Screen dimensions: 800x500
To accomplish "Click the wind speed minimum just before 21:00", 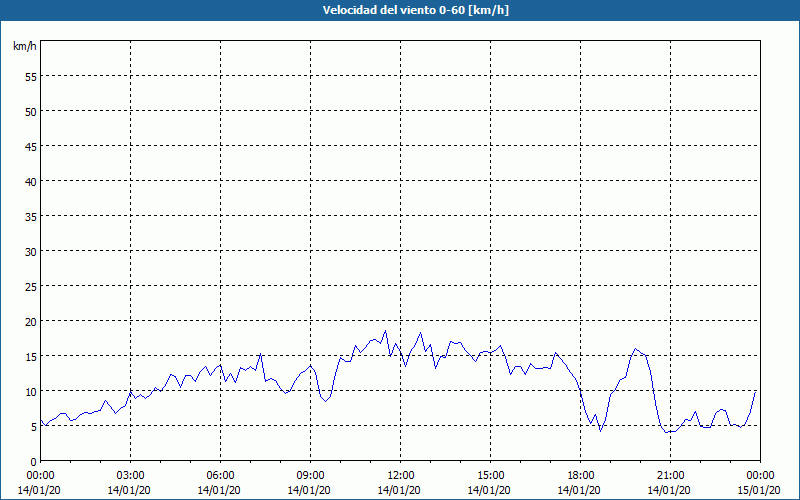I will click(x=666, y=433).
